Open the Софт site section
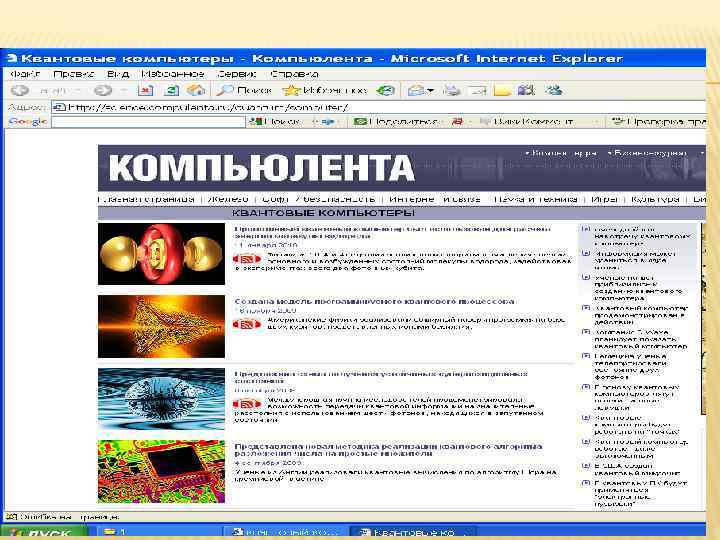This screenshot has width=720, height=540. point(275,199)
